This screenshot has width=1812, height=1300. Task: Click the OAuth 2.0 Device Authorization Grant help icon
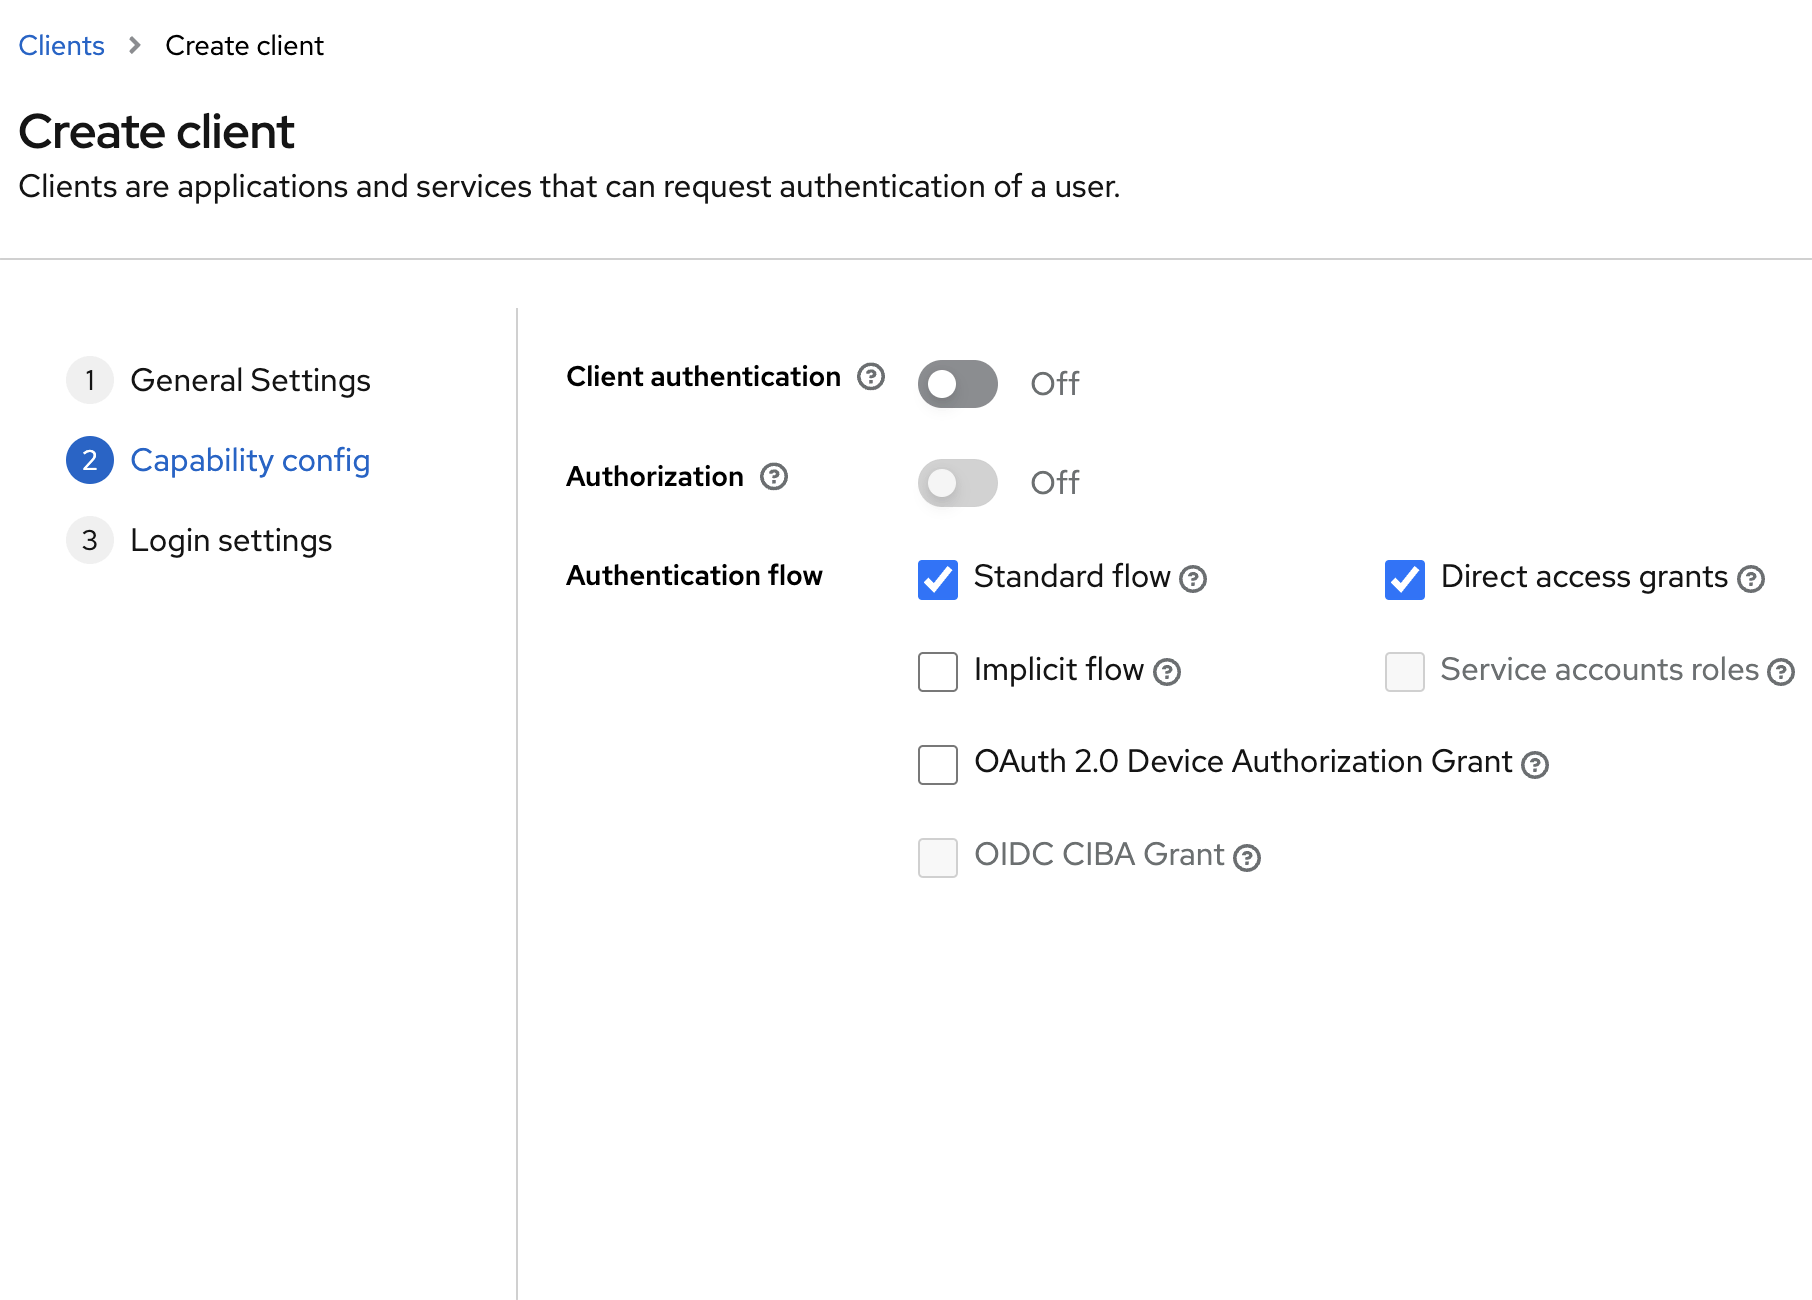pos(1534,765)
